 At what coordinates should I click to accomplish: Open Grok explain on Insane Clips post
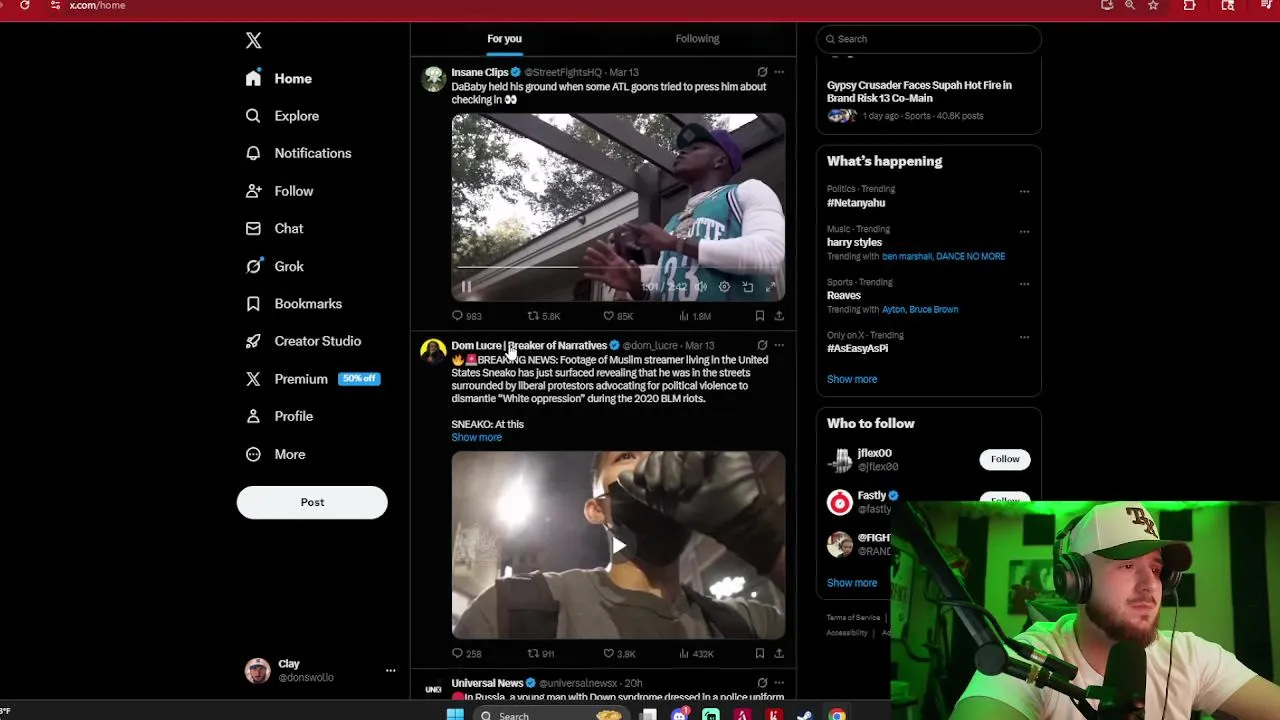coord(762,72)
